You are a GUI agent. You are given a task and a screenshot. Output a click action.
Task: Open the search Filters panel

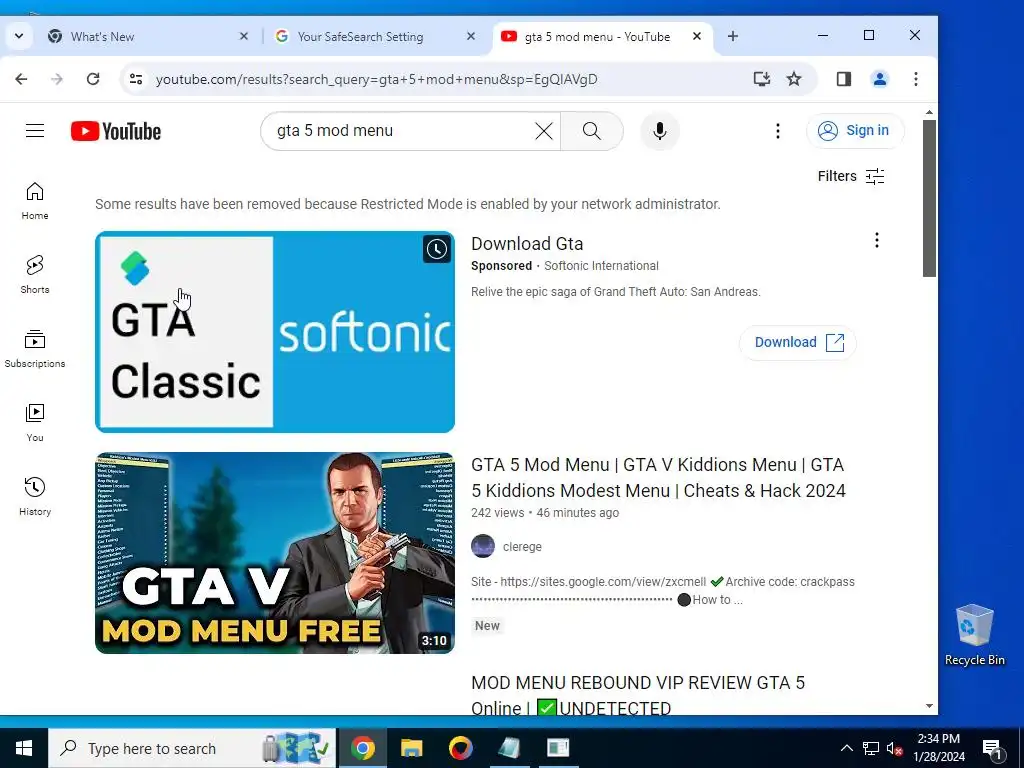coord(851,176)
